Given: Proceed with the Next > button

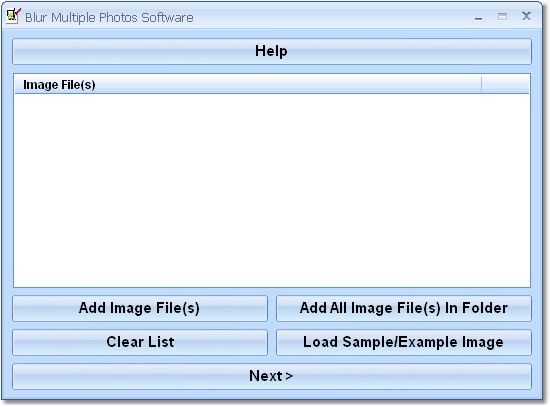Looking at the screenshot, I should [272, 376].
